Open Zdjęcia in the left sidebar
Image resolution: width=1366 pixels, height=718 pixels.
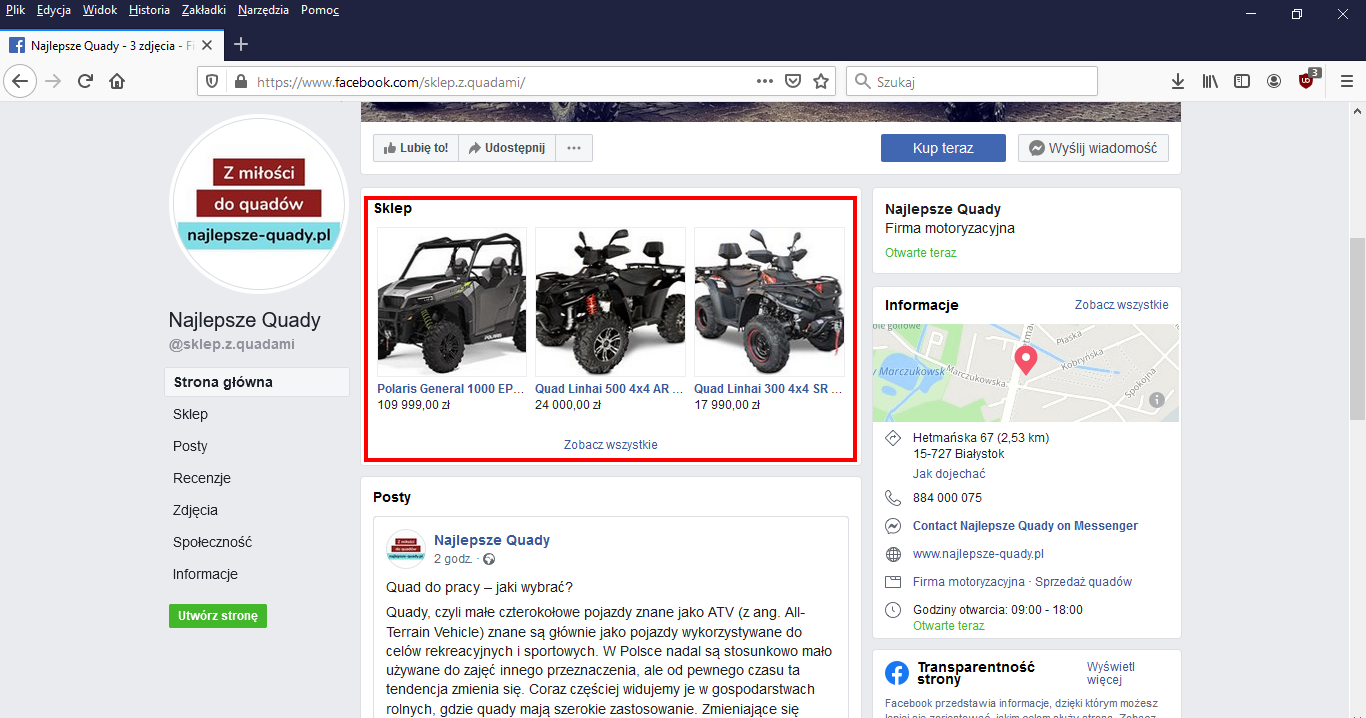pyautogui.click(x=195, y=510)
